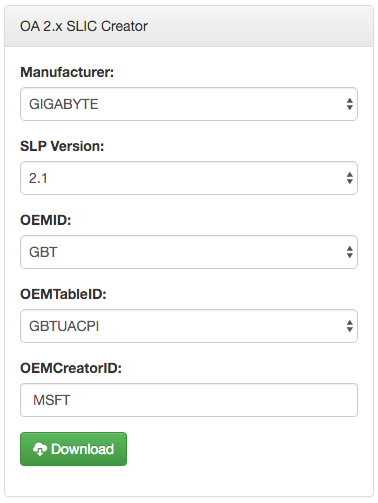Click the OEMTableID dropdown stepper arrows
378x503 pixels.
coord(349,326)
